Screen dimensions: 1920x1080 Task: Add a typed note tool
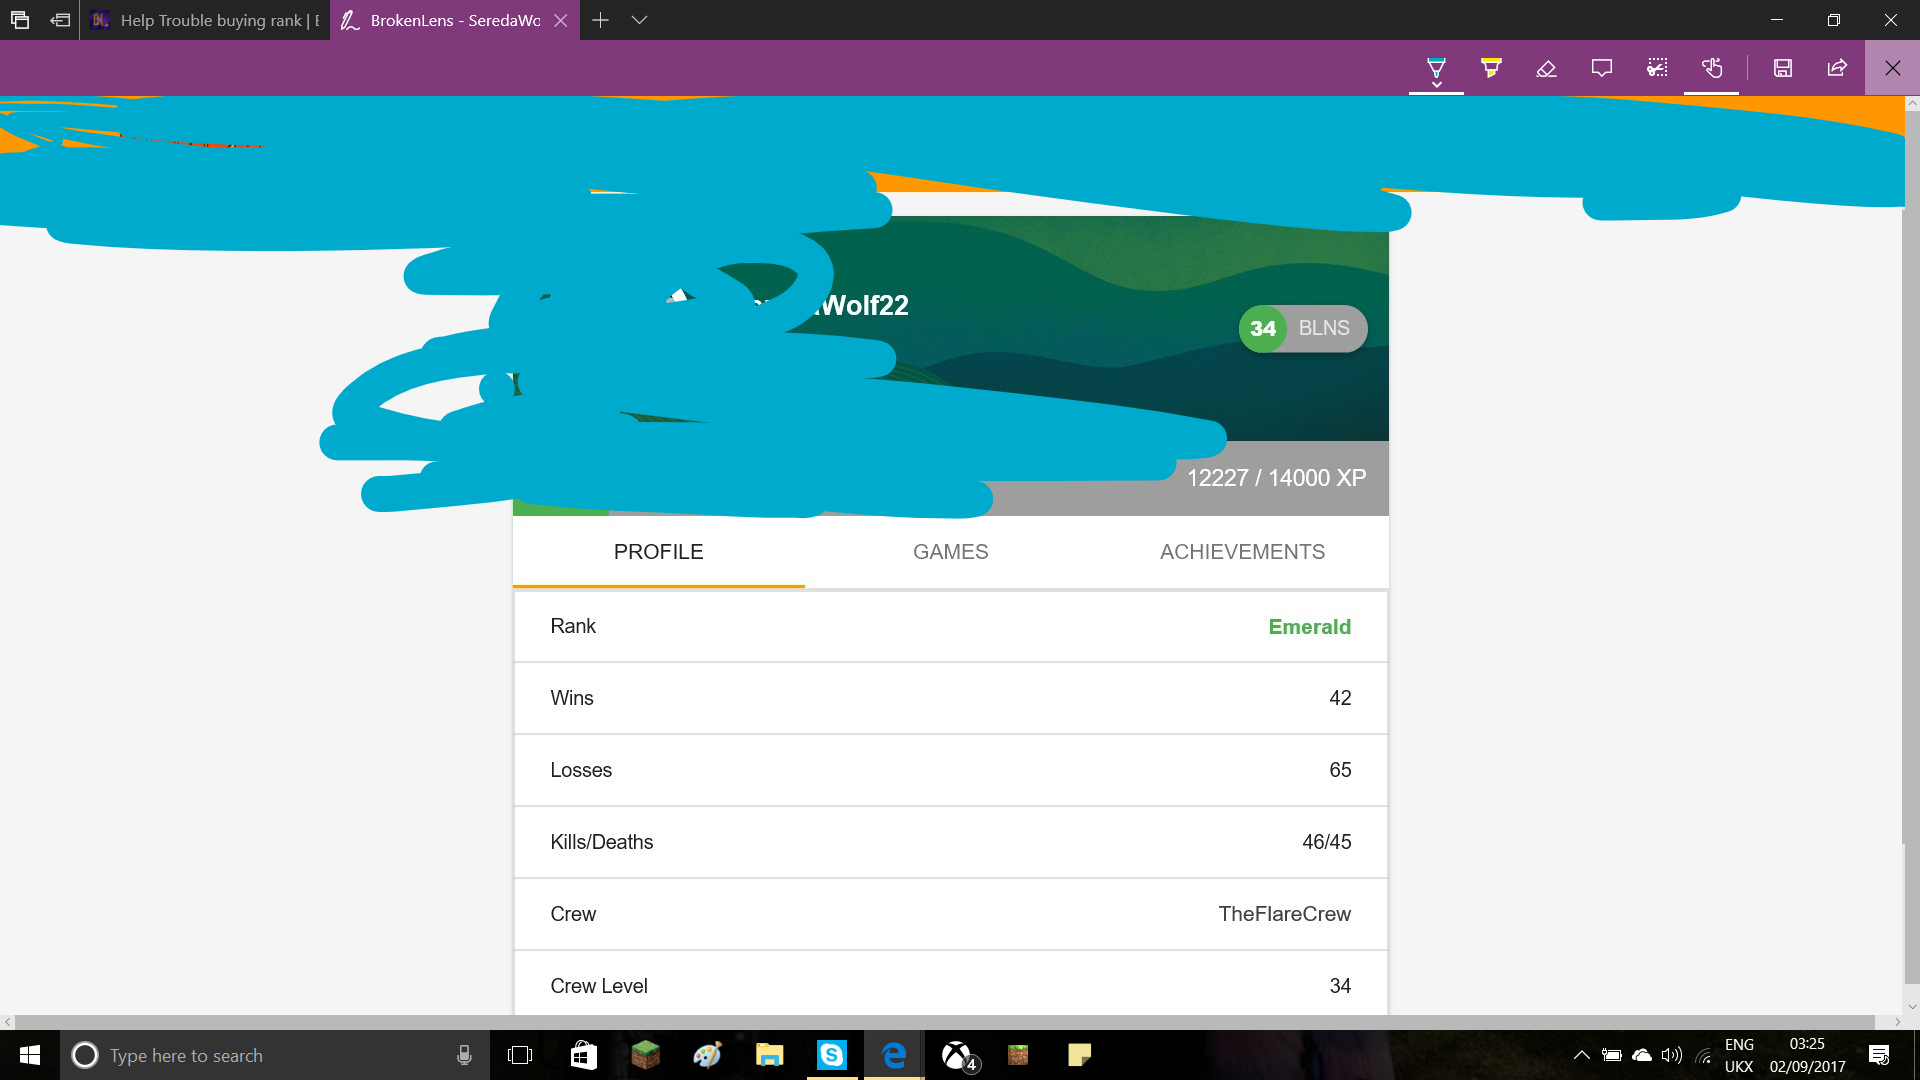[1602, 69]
